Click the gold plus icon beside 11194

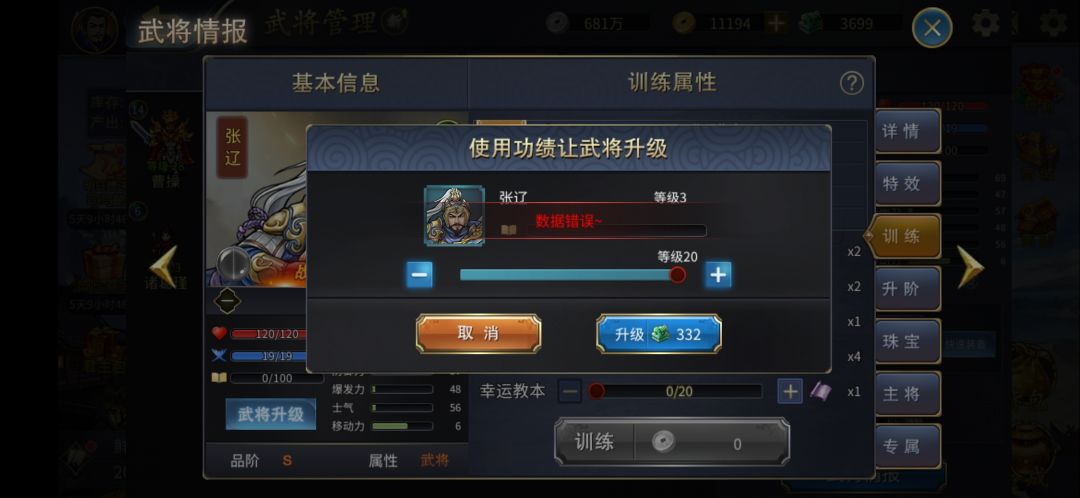(776, 23)
